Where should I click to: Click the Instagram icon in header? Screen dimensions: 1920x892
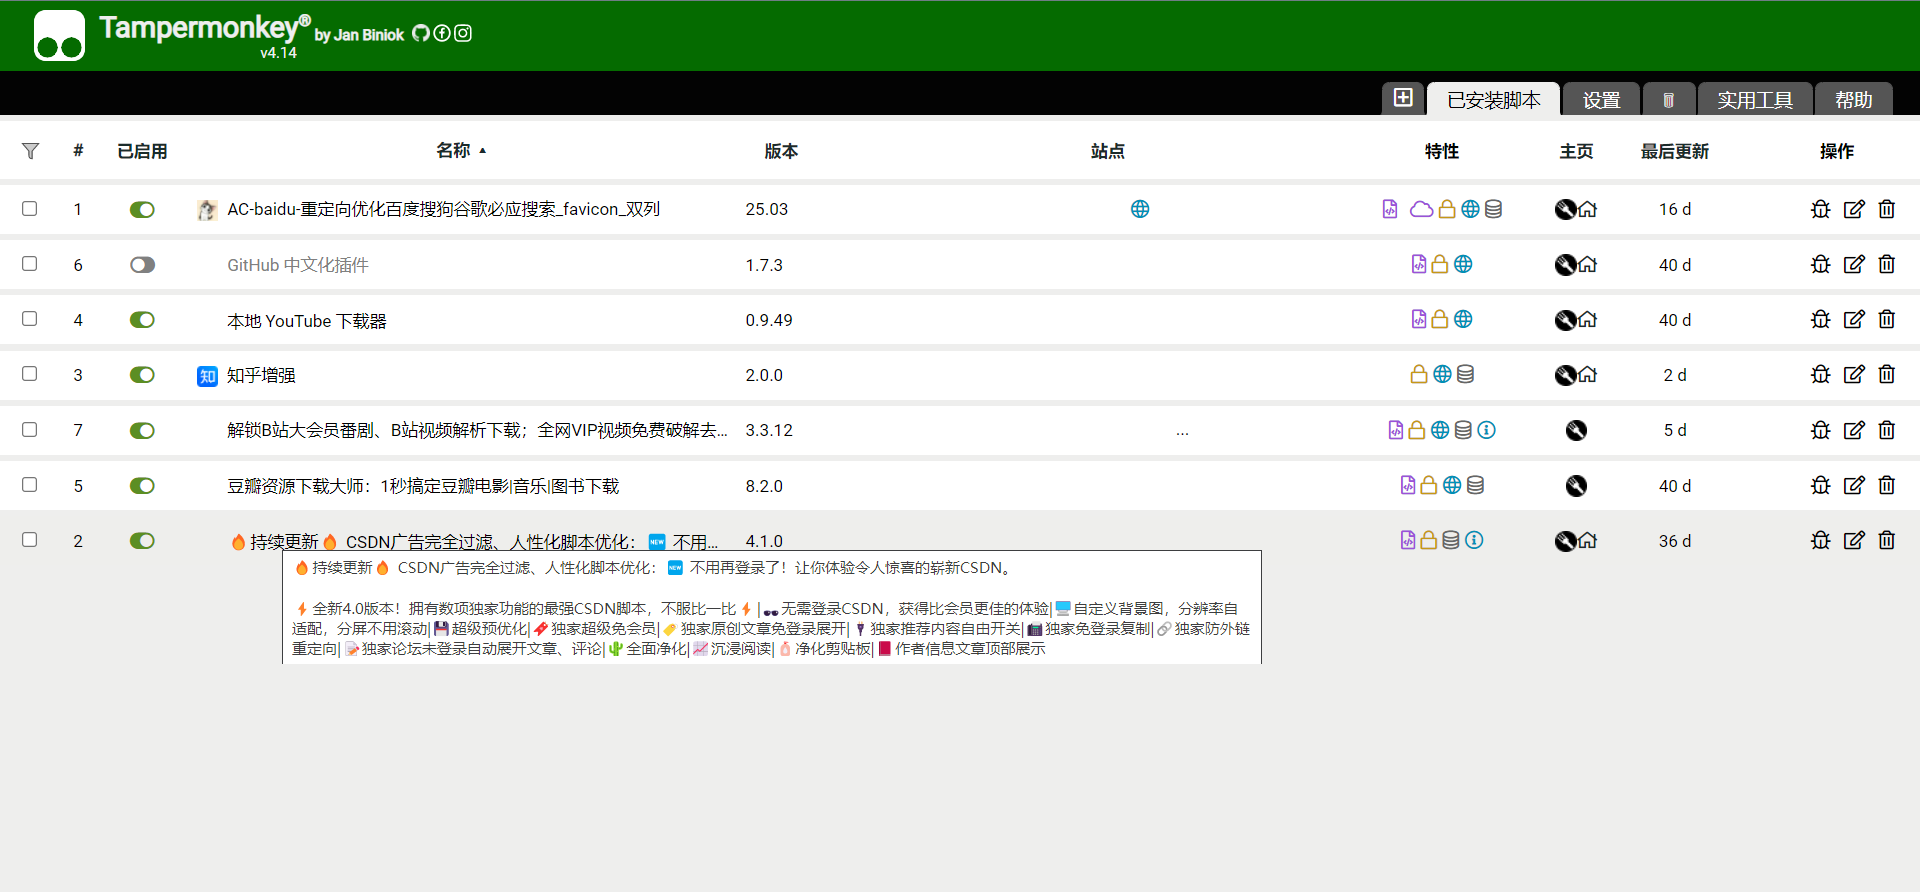tap(463, 33)
